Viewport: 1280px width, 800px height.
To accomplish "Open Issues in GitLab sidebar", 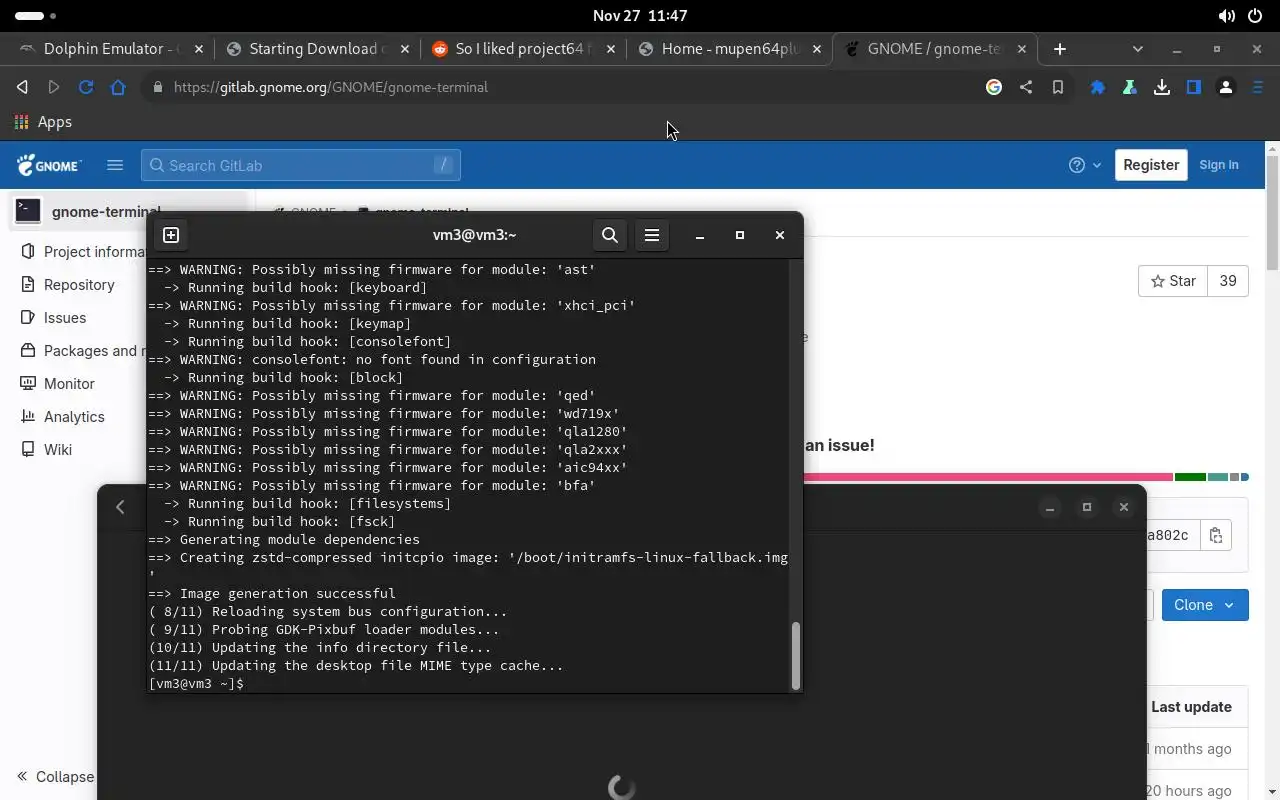I will point(65,318).
